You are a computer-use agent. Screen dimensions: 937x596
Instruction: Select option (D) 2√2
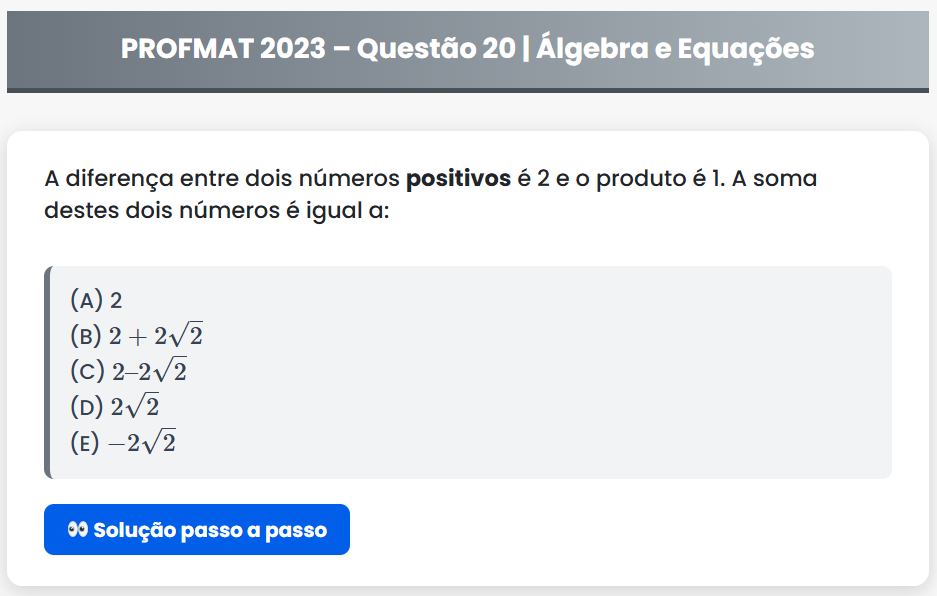click(x=115, y=407)
